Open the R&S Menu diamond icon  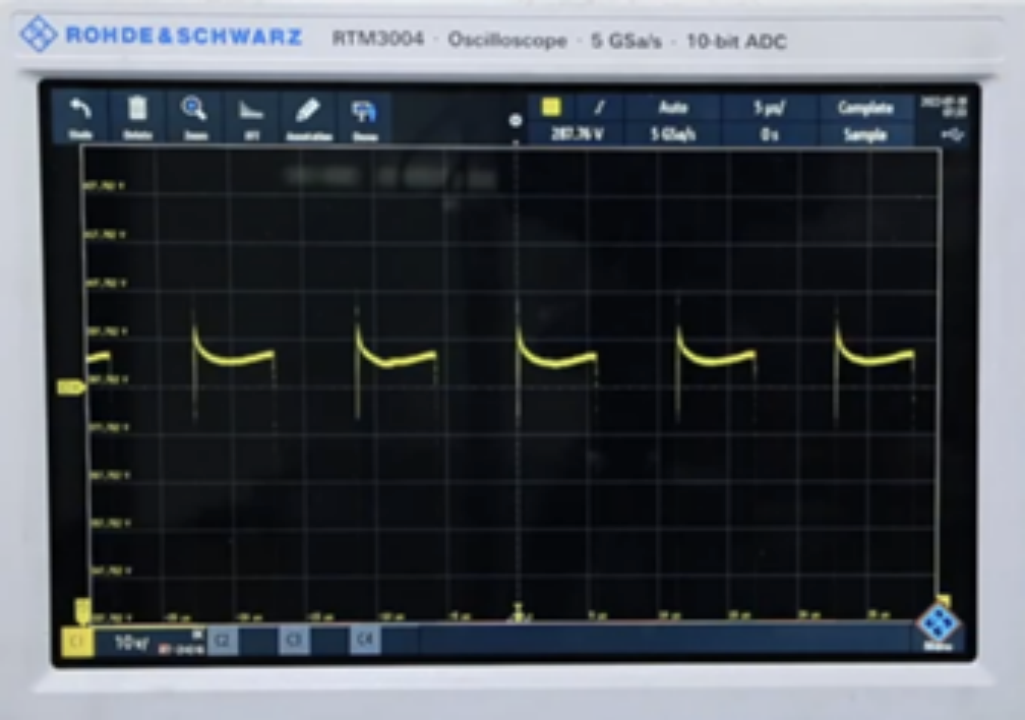tap(938, 626)
